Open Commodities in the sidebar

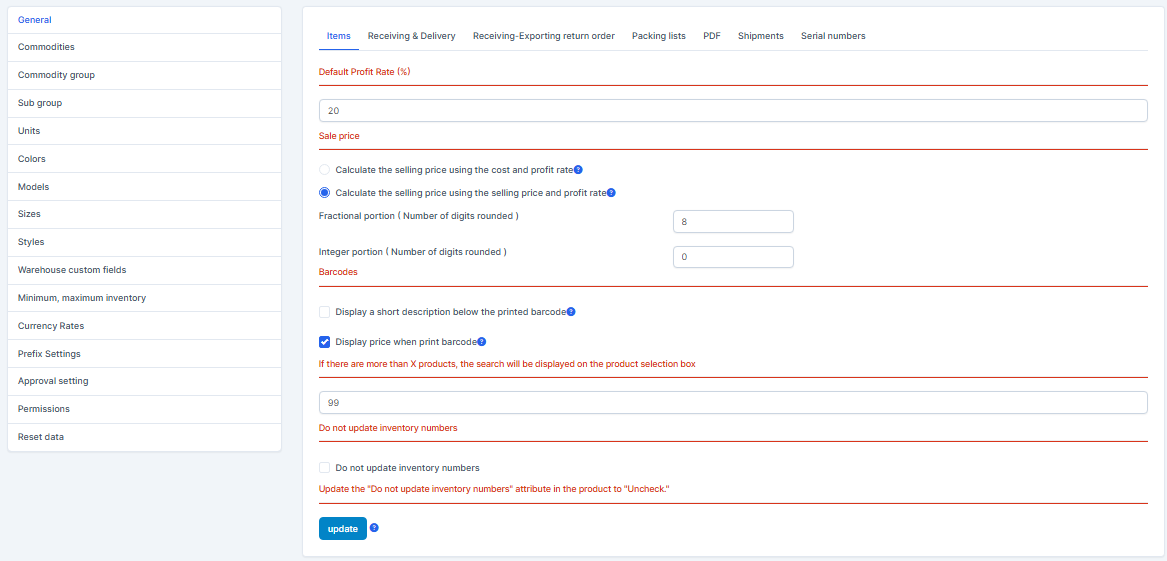coord(46,47)
